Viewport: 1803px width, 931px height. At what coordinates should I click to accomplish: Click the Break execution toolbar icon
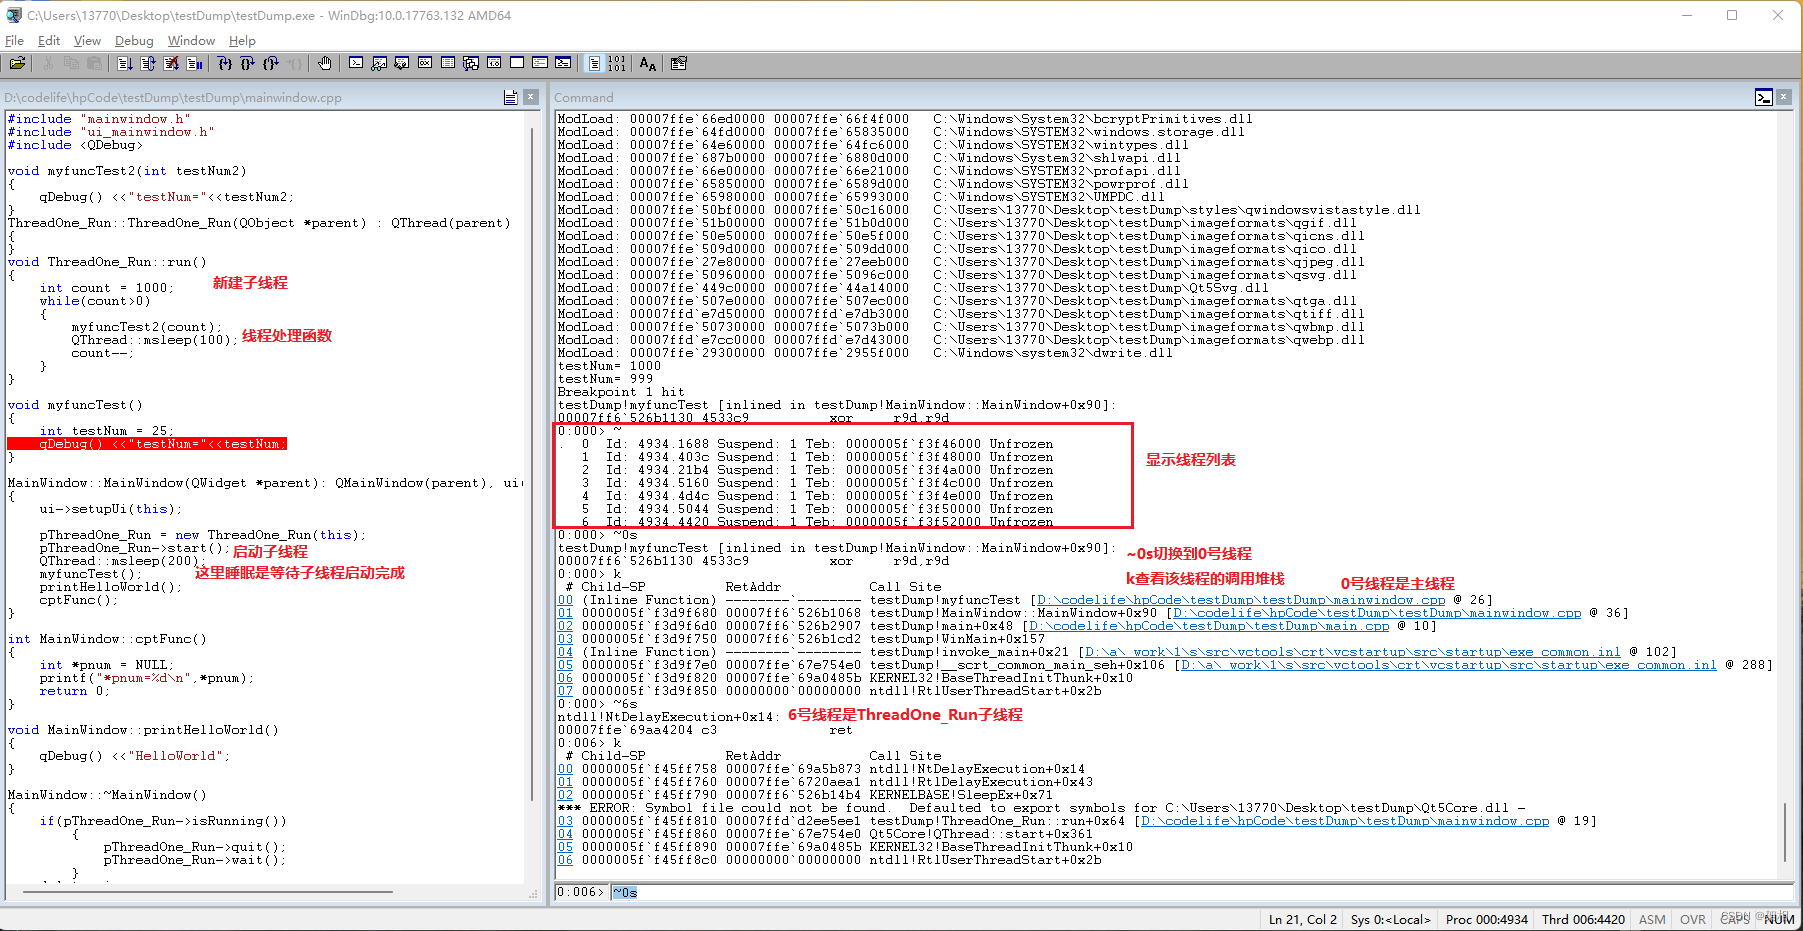click(195, 63)
